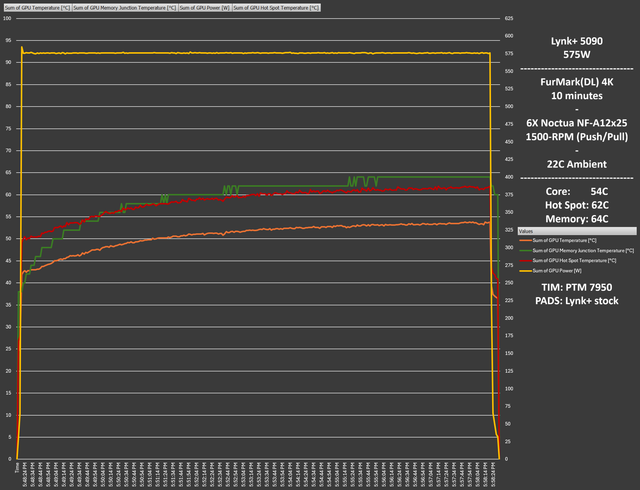Viewport: 640px width, 490px height.
Task: Click the 'Sum of GPU Temperature [°C]' field button at top
Action: (x=38, y=8)
